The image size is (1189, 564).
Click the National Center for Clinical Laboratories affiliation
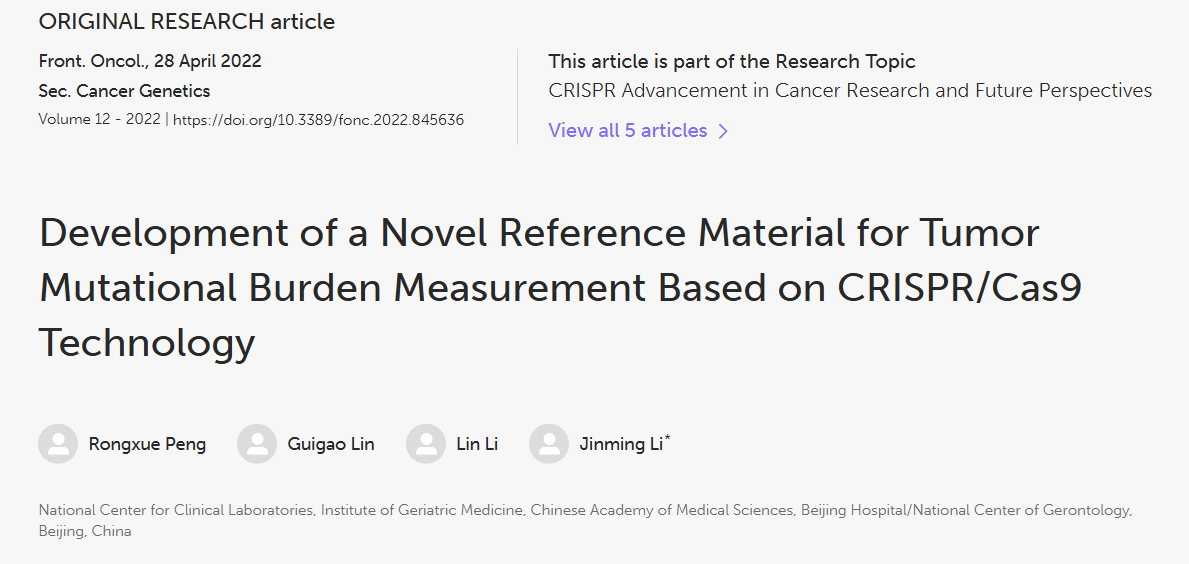(176, 510)
